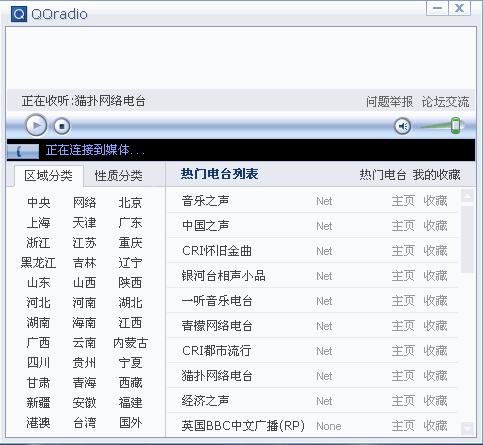Click 收藏 for CRI怀旧金曲
Viewport: 483px width, 445px height.
click(435, 251)
